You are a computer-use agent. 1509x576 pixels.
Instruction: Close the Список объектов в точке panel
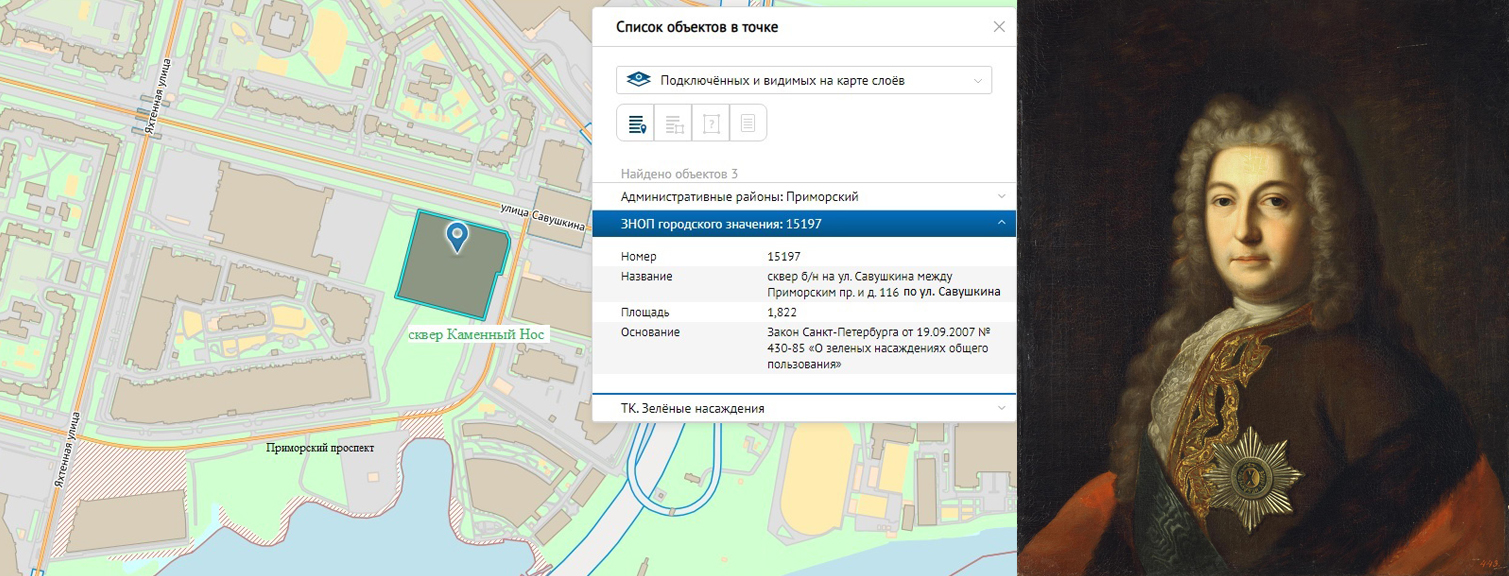[x=998, y=27]
